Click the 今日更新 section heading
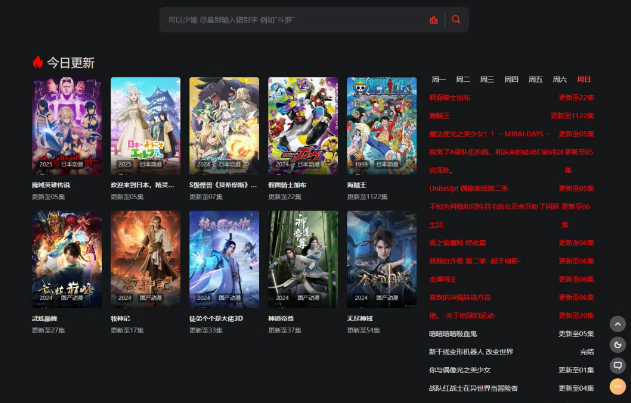 coord(71,62)
